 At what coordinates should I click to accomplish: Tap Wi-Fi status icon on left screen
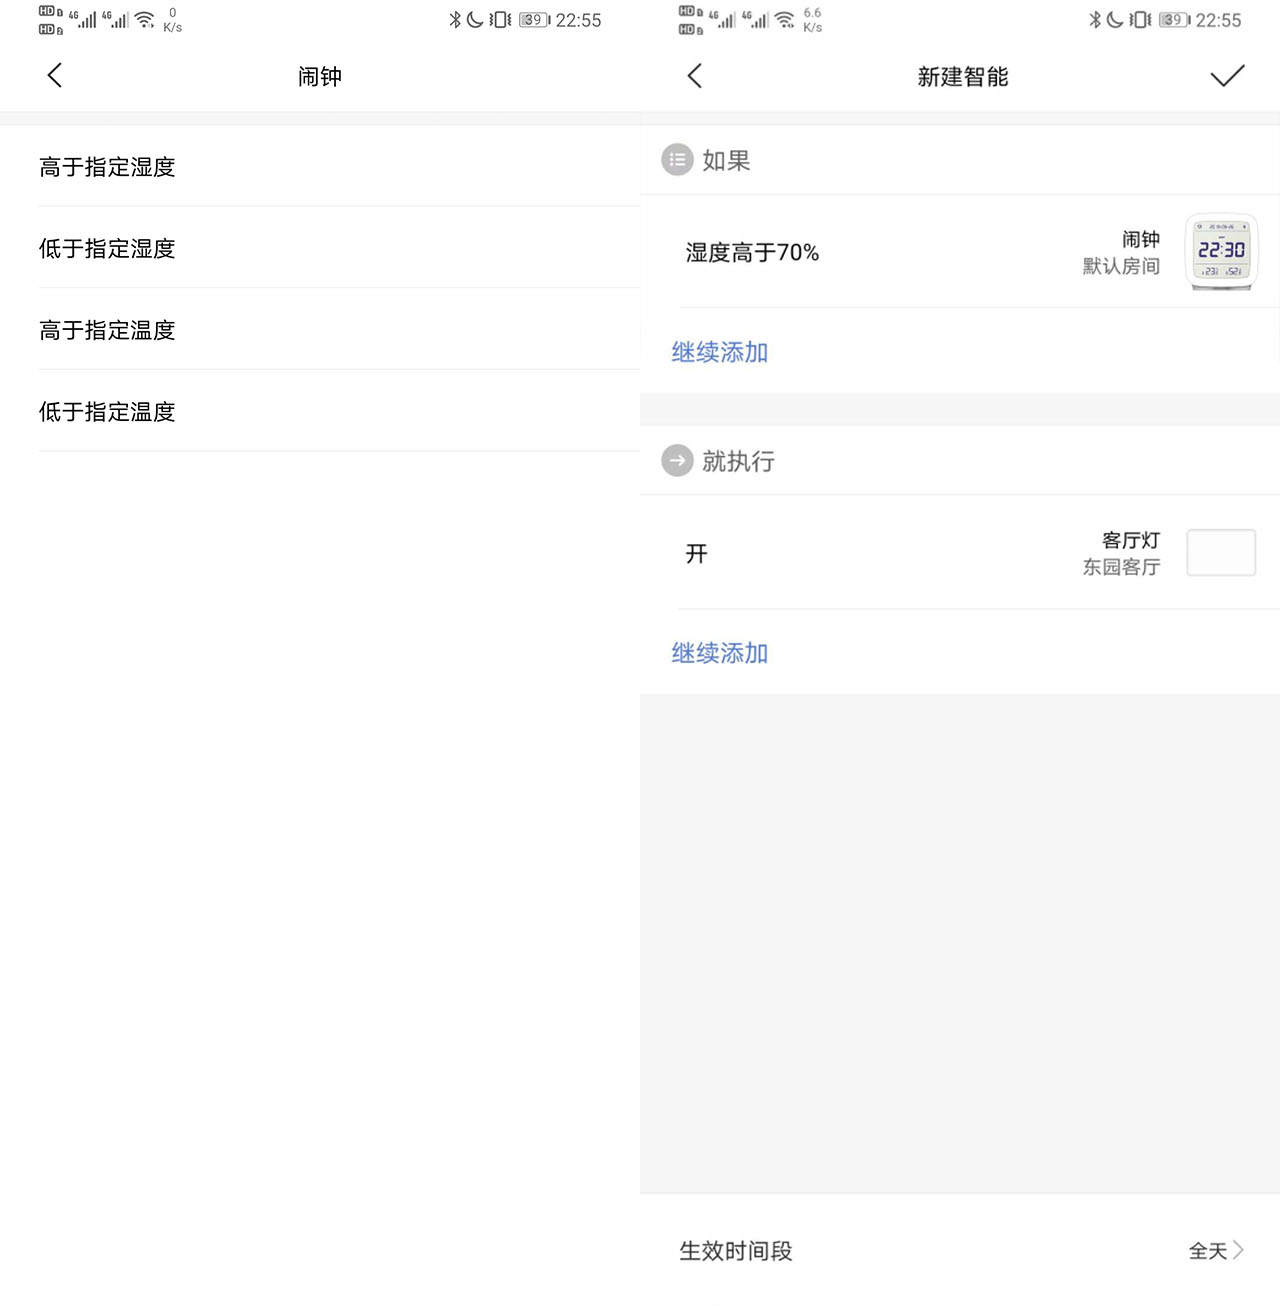pyautogui.click(x=145, y=20)
